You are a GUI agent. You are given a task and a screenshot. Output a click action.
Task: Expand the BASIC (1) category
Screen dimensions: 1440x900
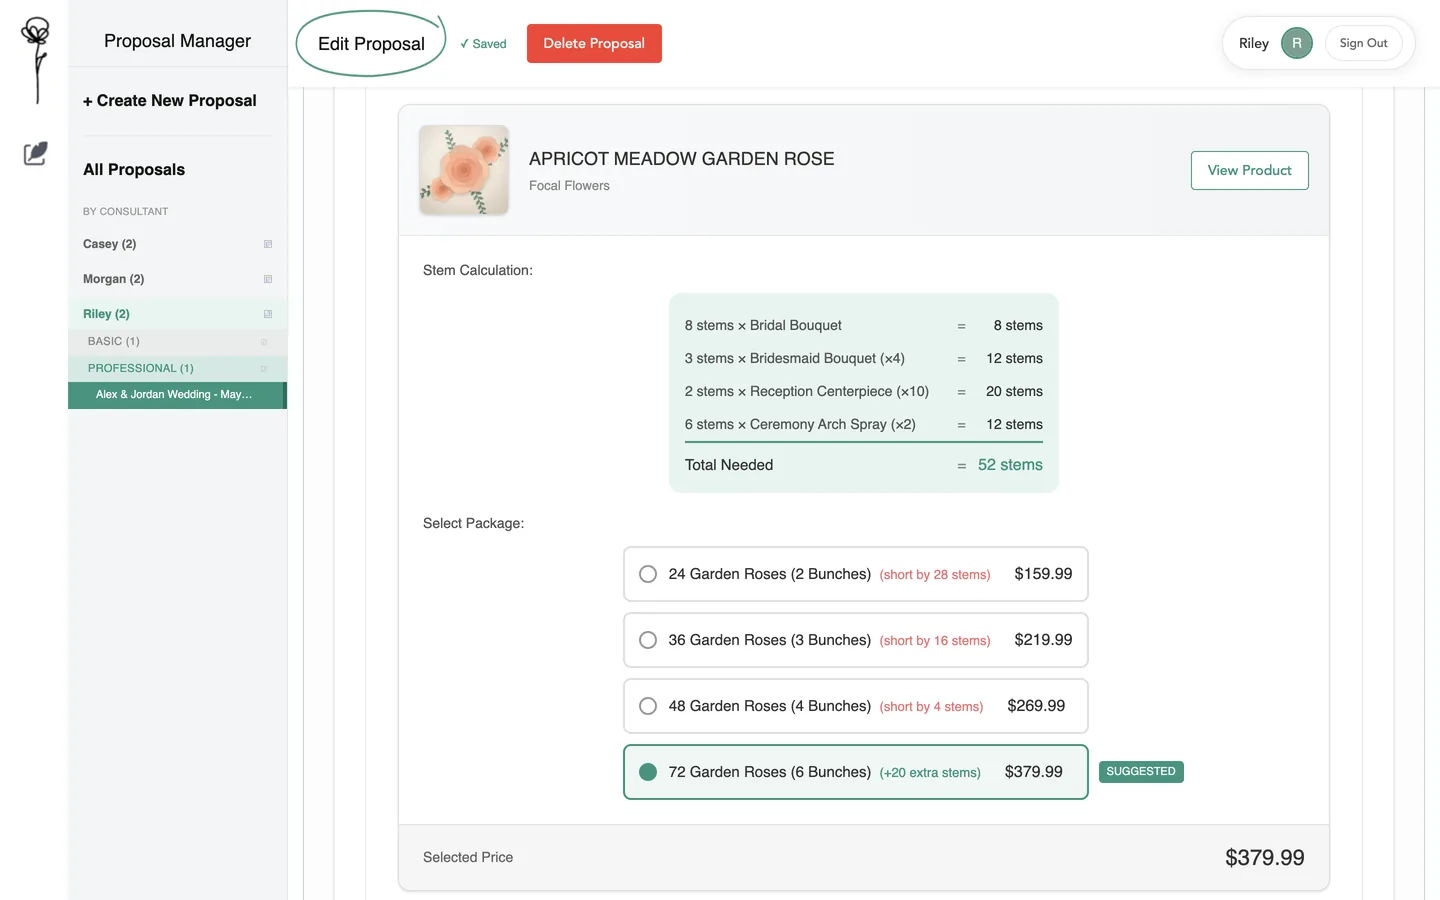(x=178, y=342)
